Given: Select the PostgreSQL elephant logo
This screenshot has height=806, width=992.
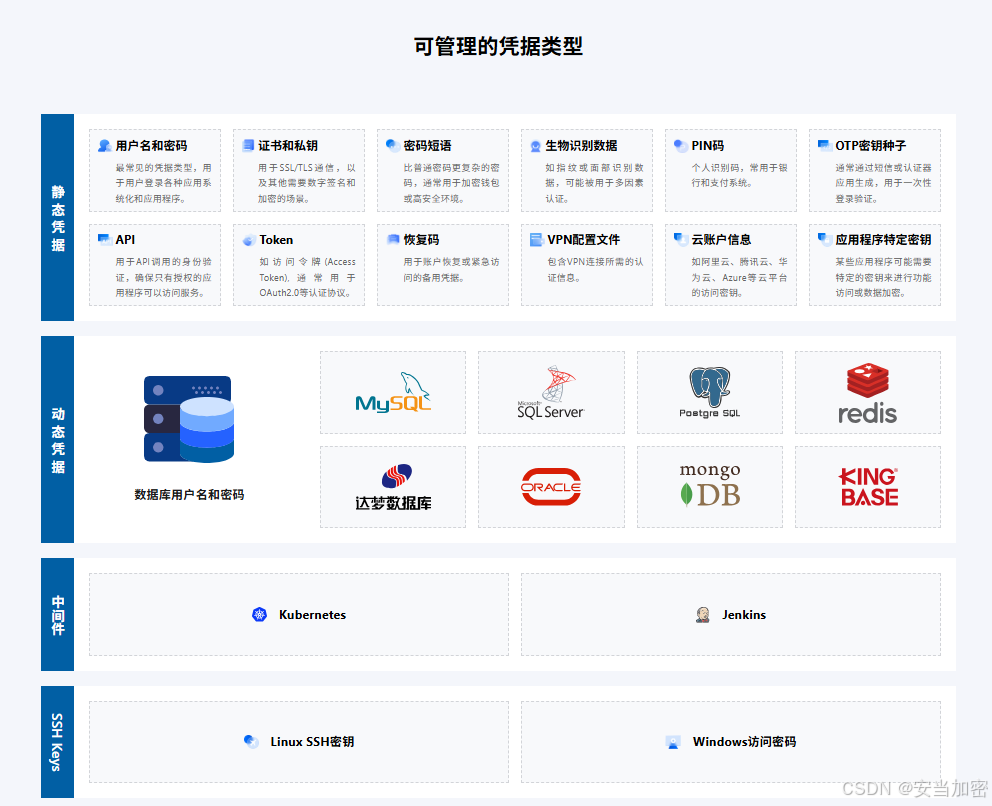Looking at the screenshot, I should tap(709, 386).
